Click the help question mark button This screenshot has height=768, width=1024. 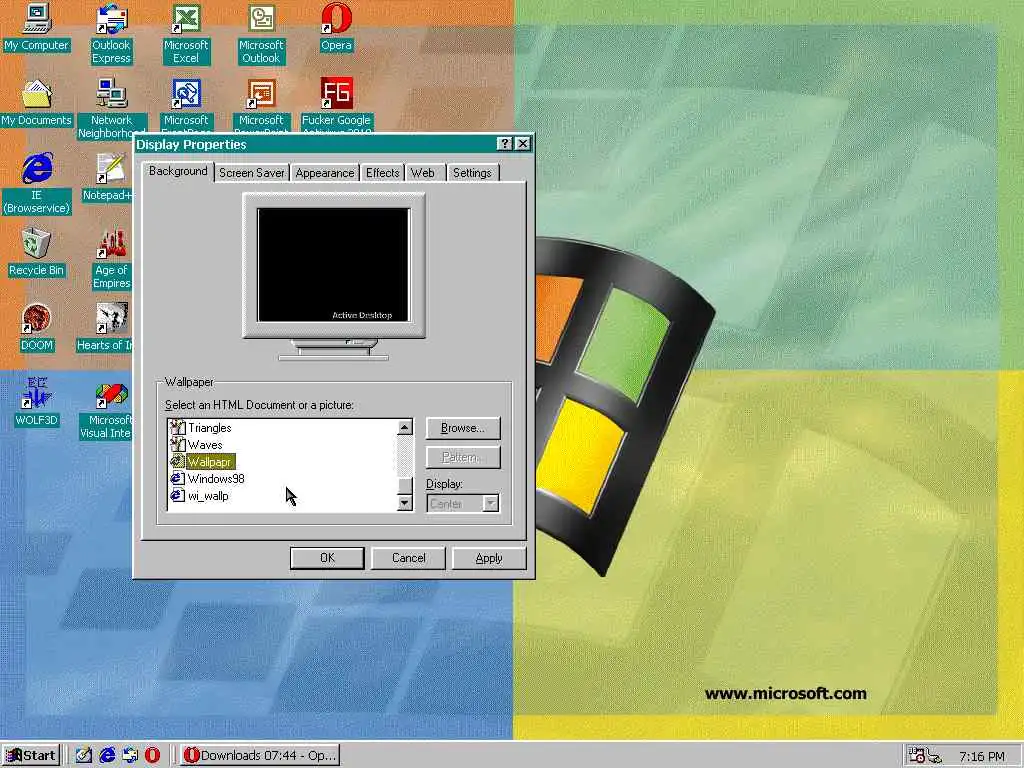(x=505, y=144)
